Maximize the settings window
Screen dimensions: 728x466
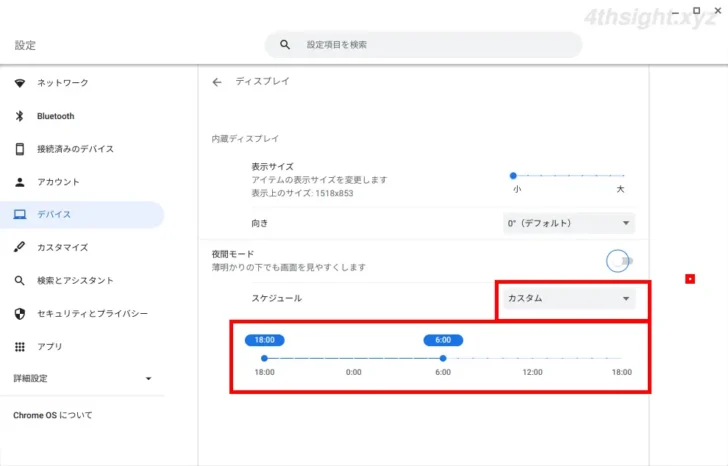point(696,10)
